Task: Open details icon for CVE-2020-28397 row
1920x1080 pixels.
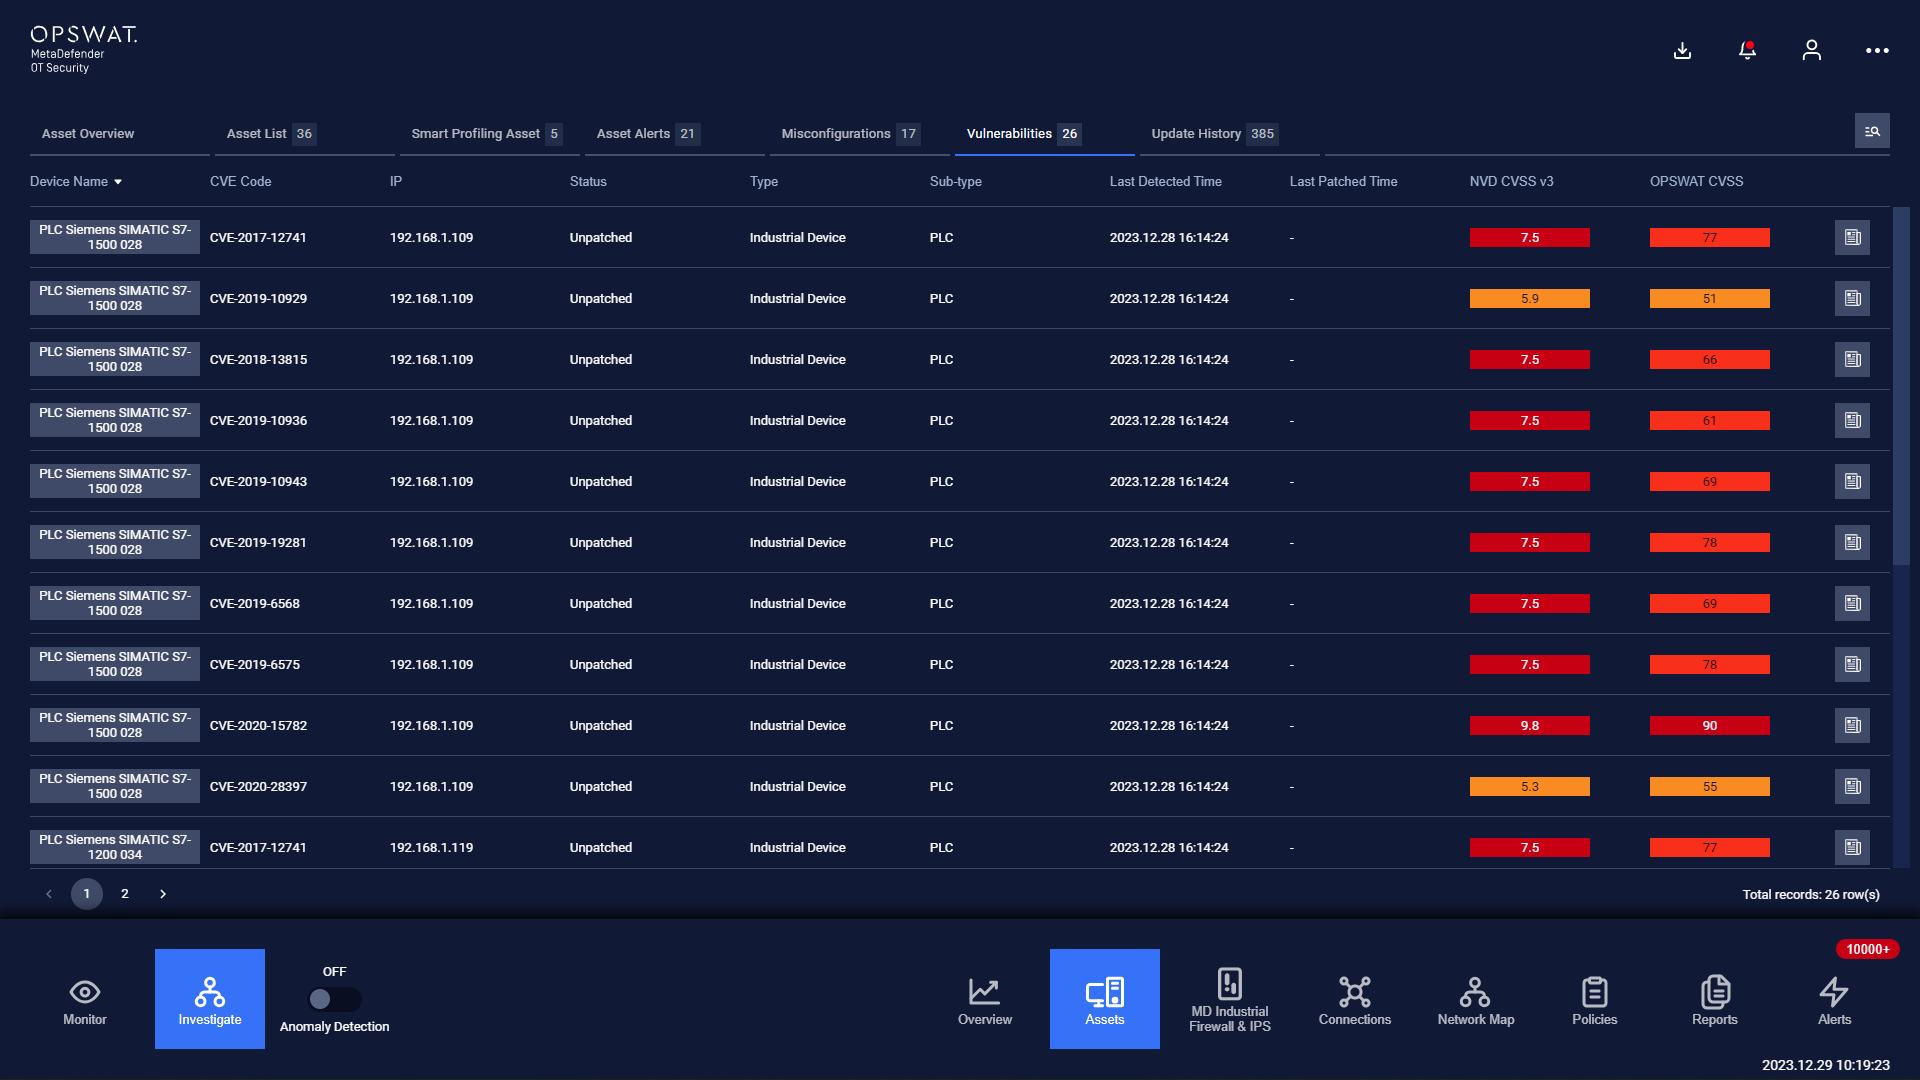Action: [x=1852, y=786]
